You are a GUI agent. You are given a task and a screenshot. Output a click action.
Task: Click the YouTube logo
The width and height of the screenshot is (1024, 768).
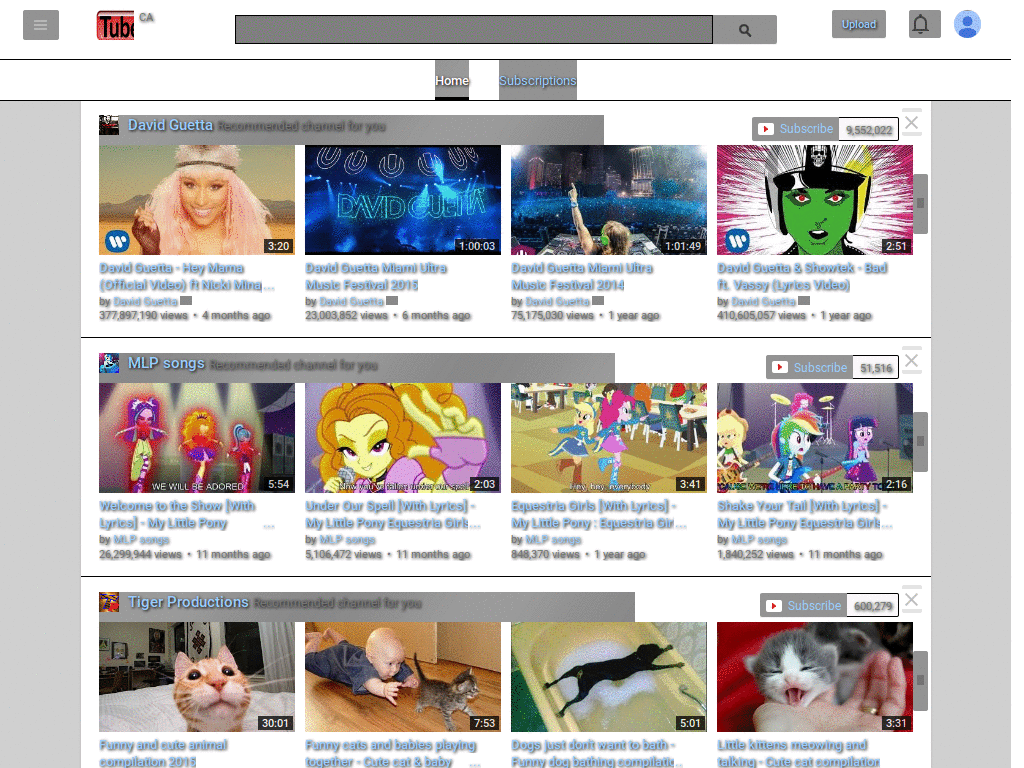pyautogui.click(x=116, y=26)
